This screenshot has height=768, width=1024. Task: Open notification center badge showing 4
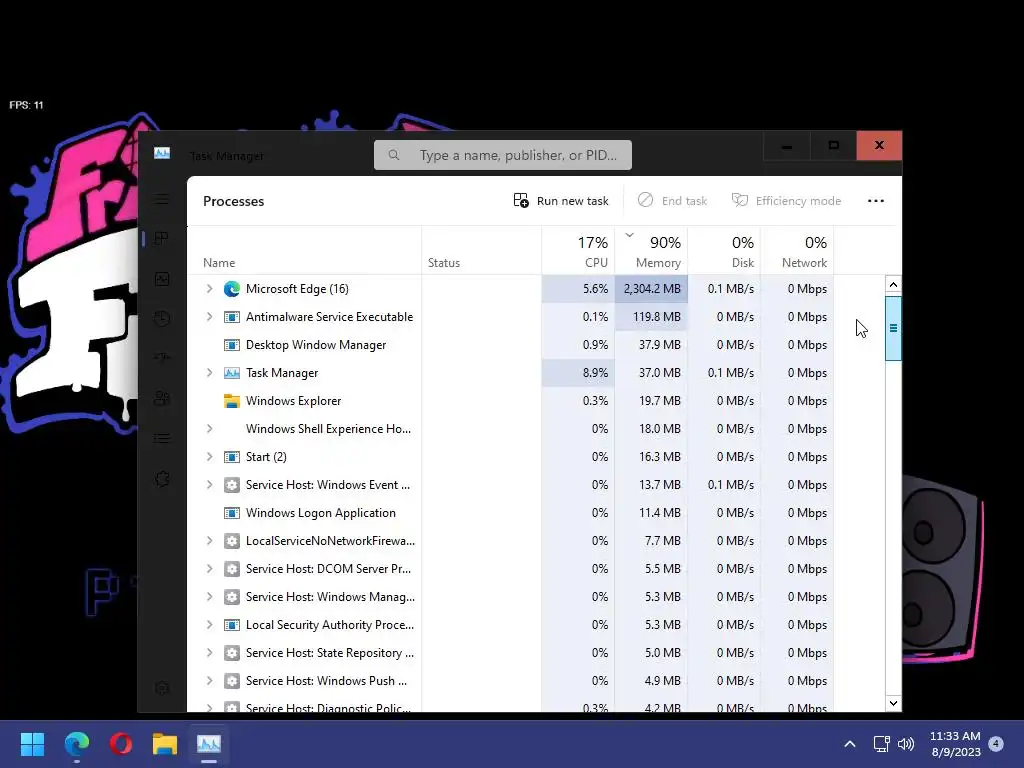click(996, 743)
